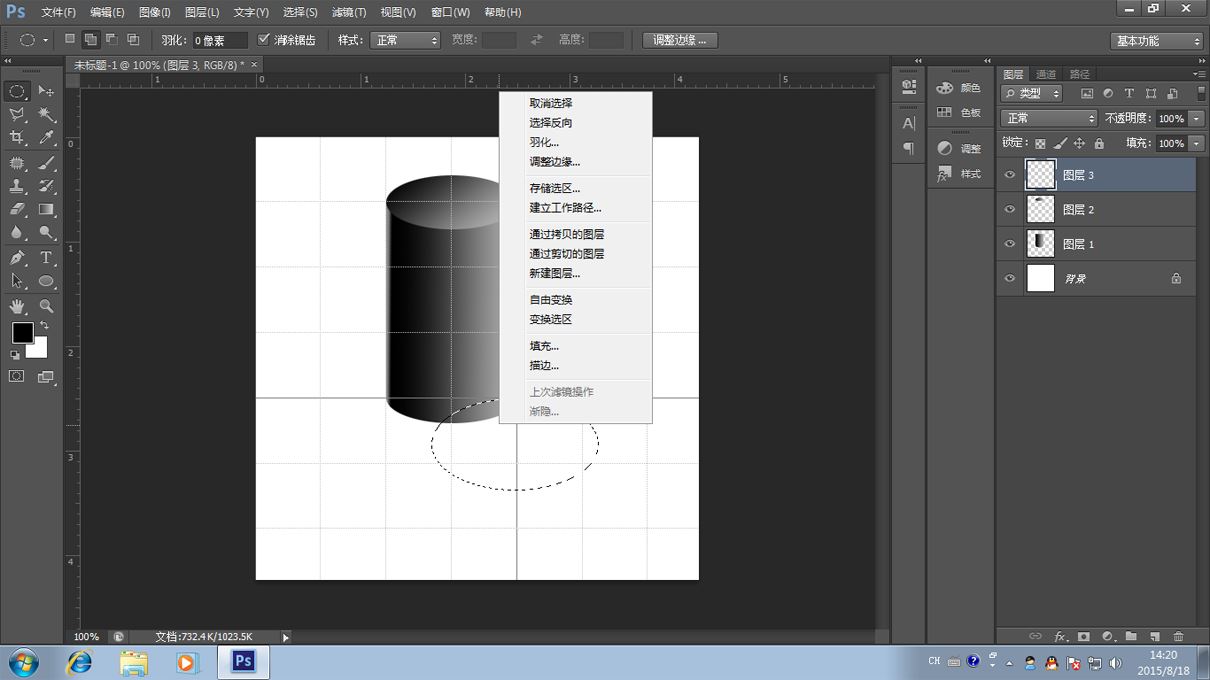This screenshot has width=1210, height=680.
Task: Open the 样式 styles panel
Action: [x=958, y=174]
